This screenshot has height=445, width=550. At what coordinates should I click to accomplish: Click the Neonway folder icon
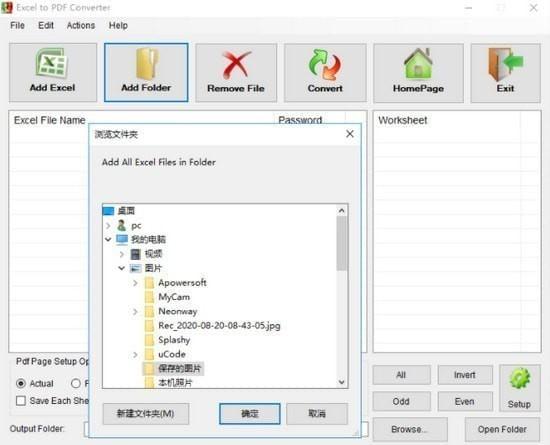click(149, 311)
